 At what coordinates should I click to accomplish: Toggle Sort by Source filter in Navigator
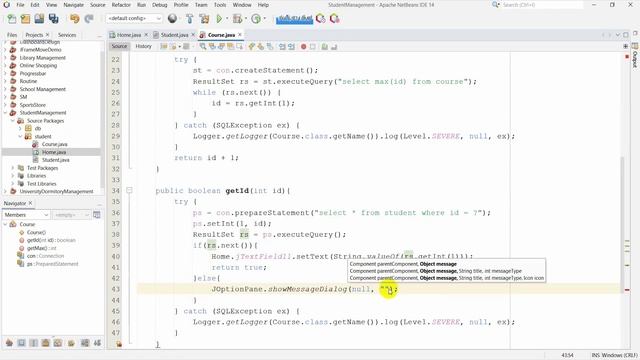point(97,343)
